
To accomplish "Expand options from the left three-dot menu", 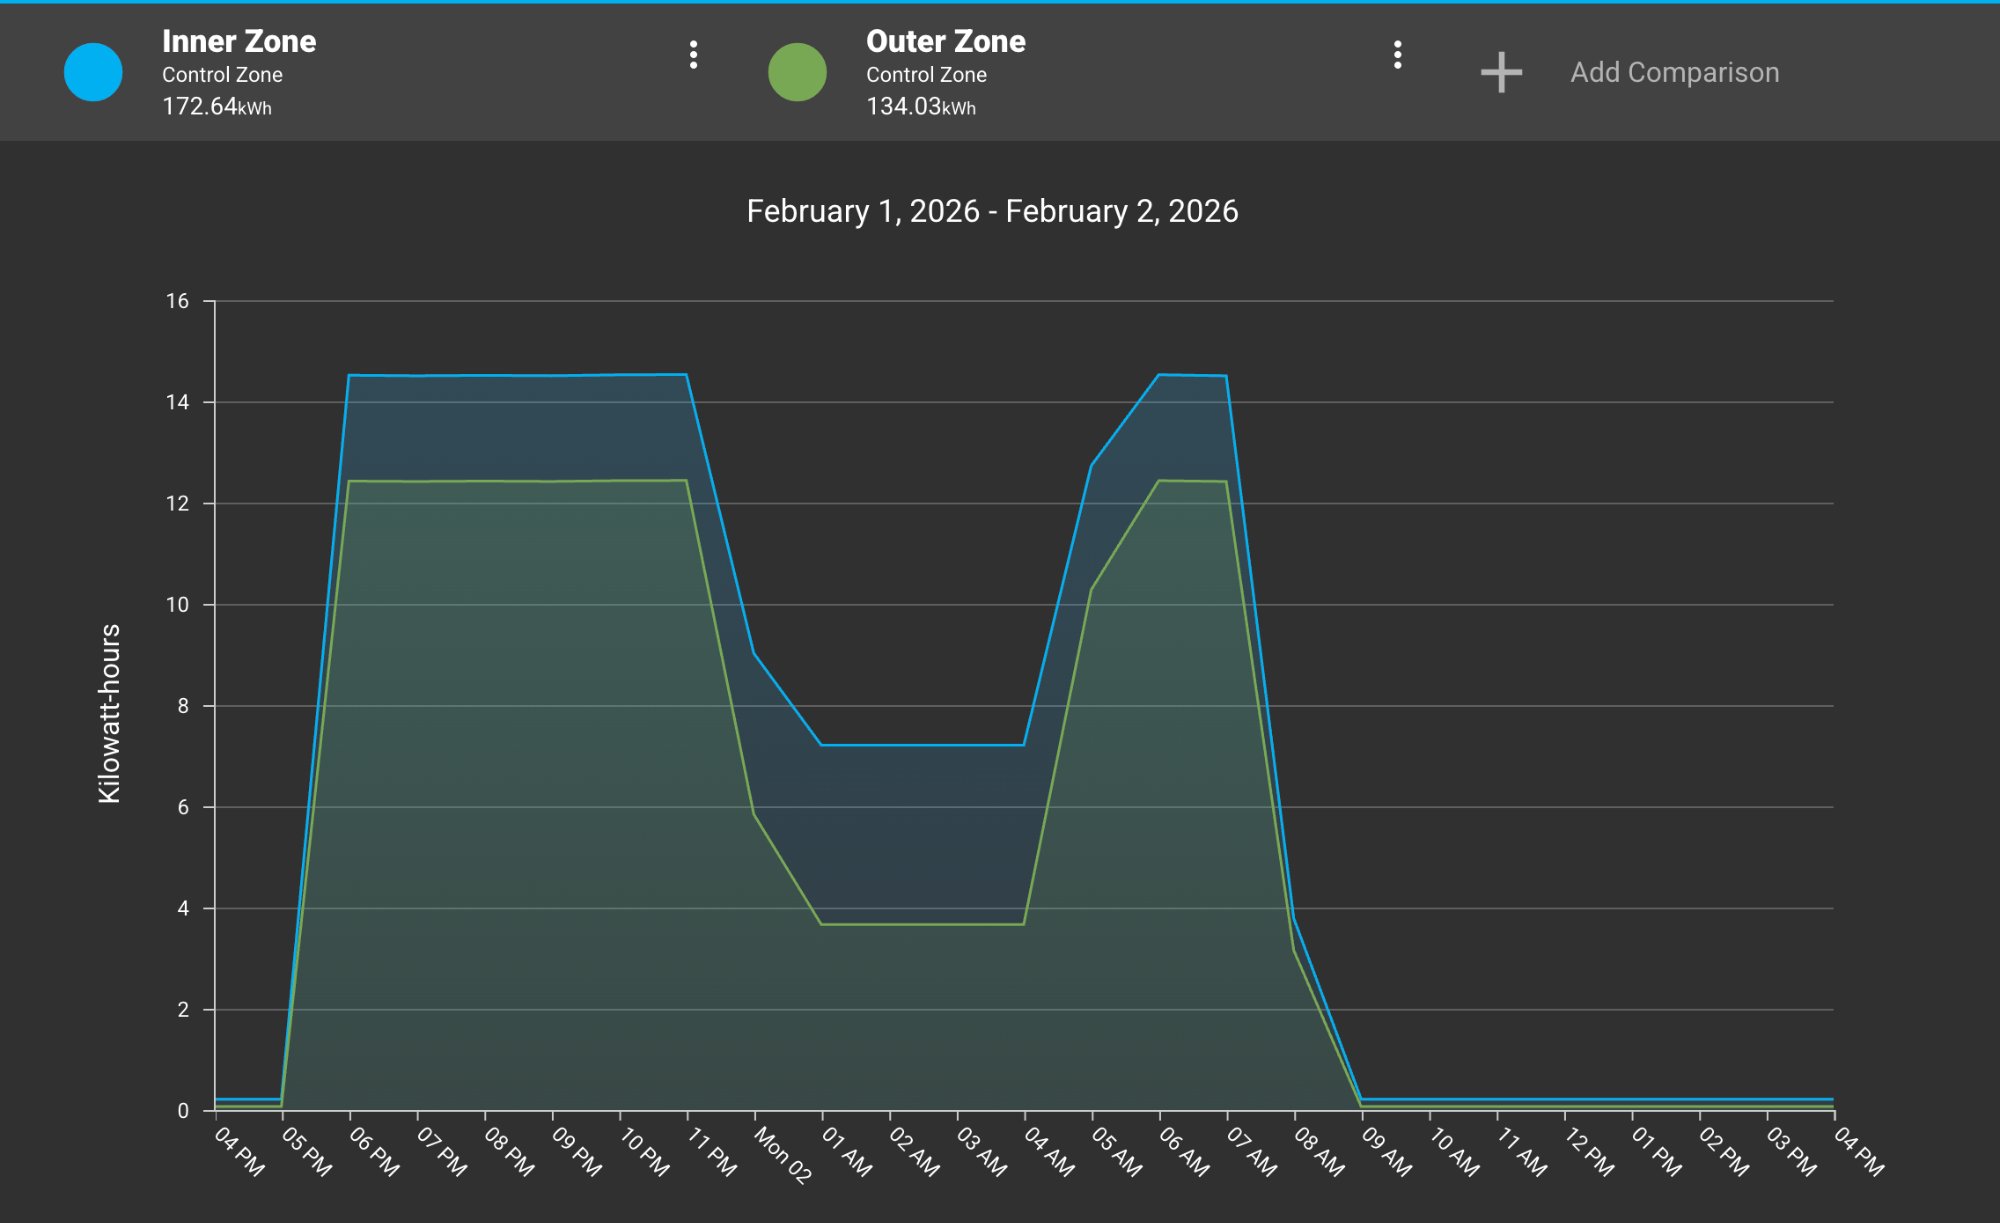I will 694,57.
